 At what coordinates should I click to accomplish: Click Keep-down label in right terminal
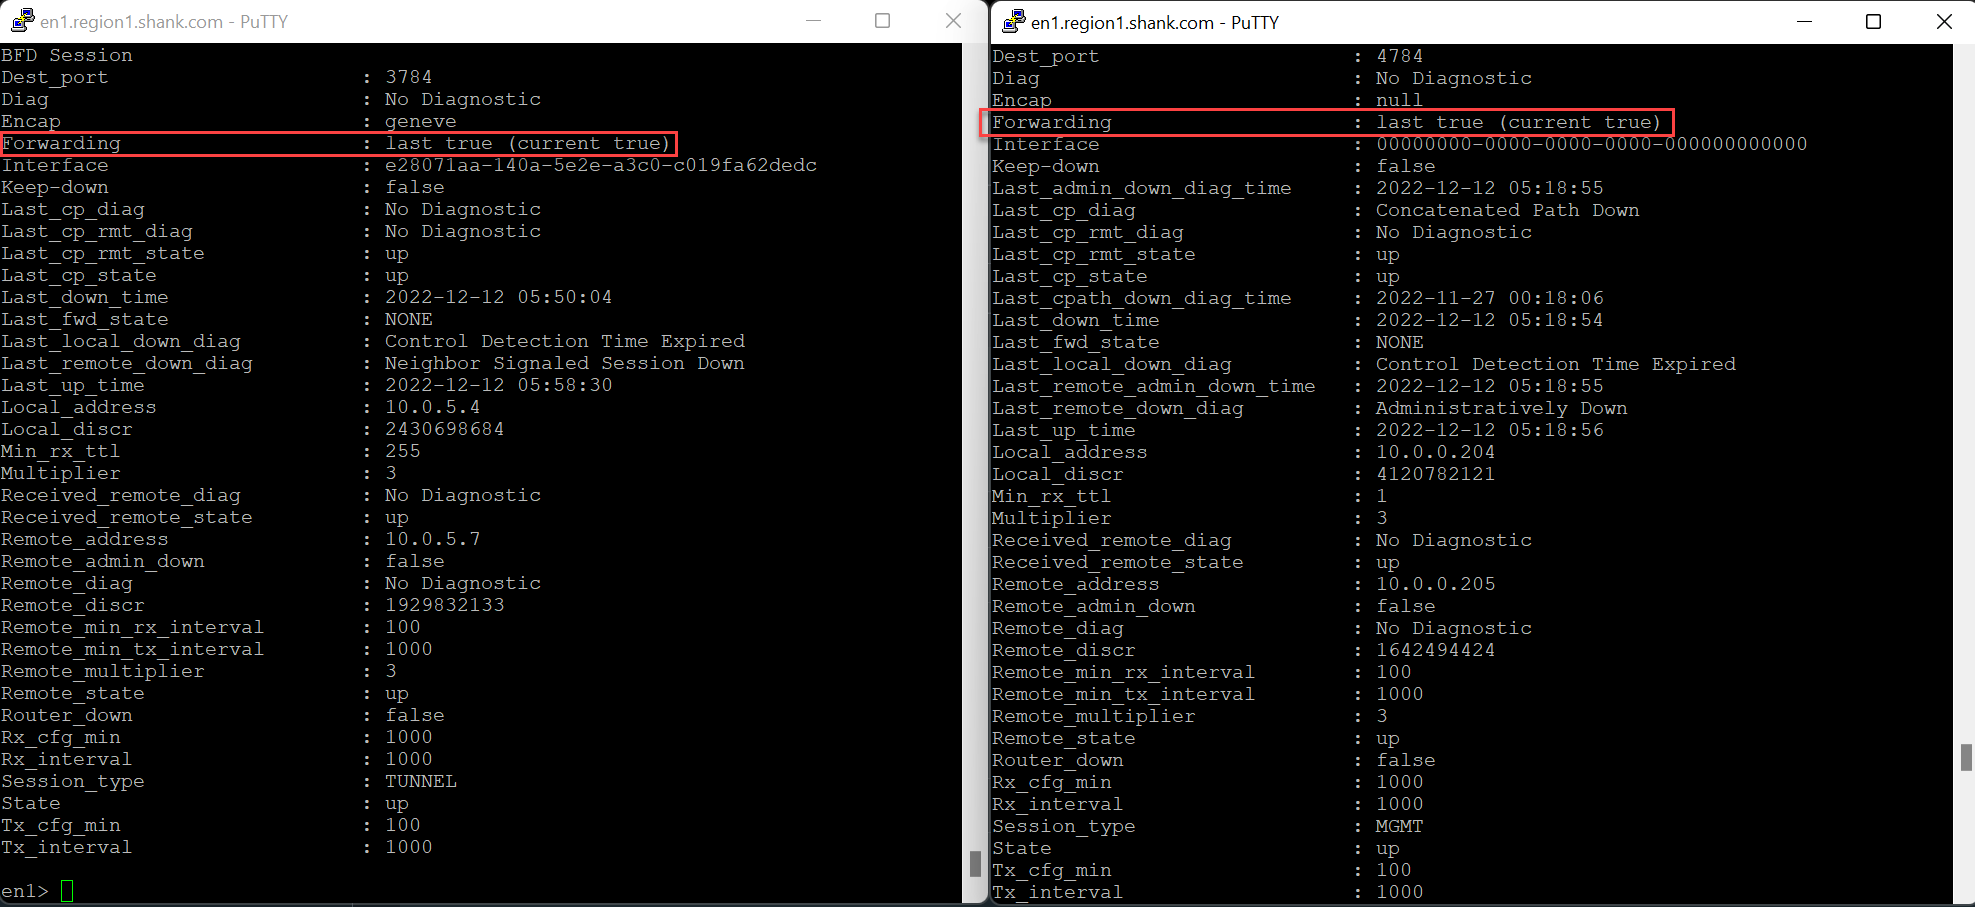[1046, 166]
